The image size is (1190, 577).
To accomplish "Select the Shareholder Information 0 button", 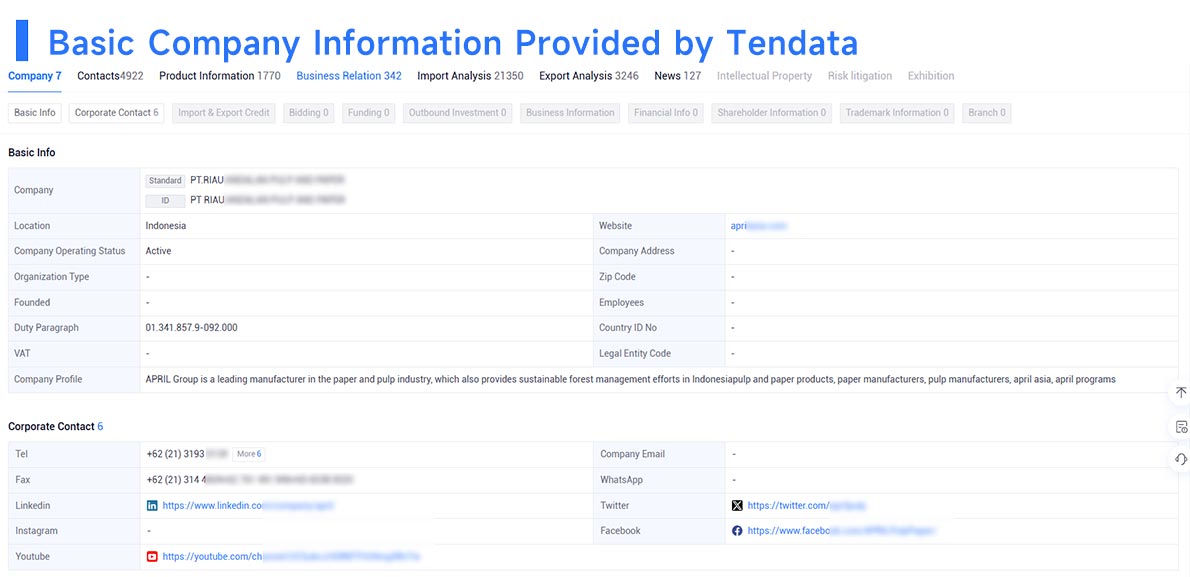I will coord(771,112).
